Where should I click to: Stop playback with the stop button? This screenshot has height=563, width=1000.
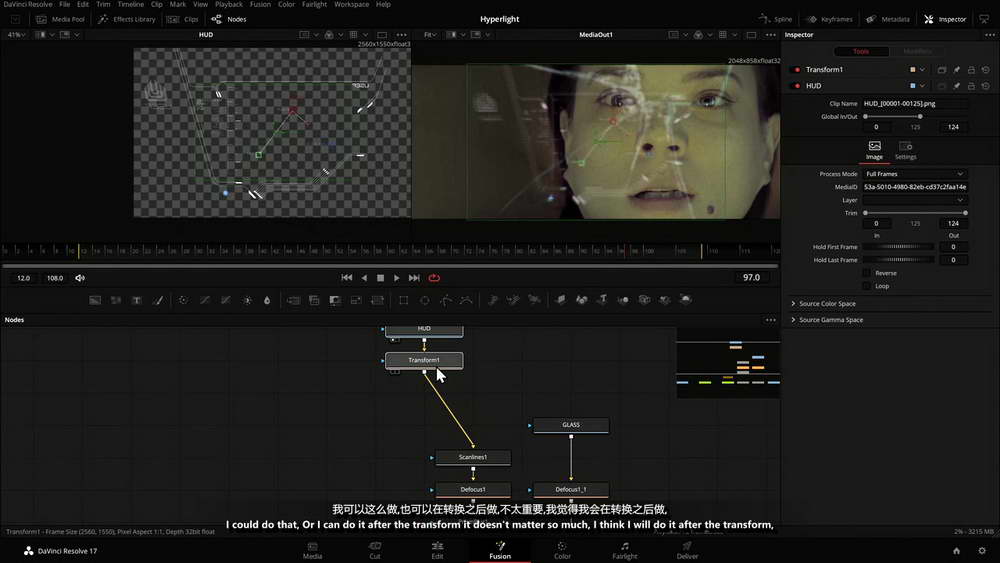tap(381, 278)
